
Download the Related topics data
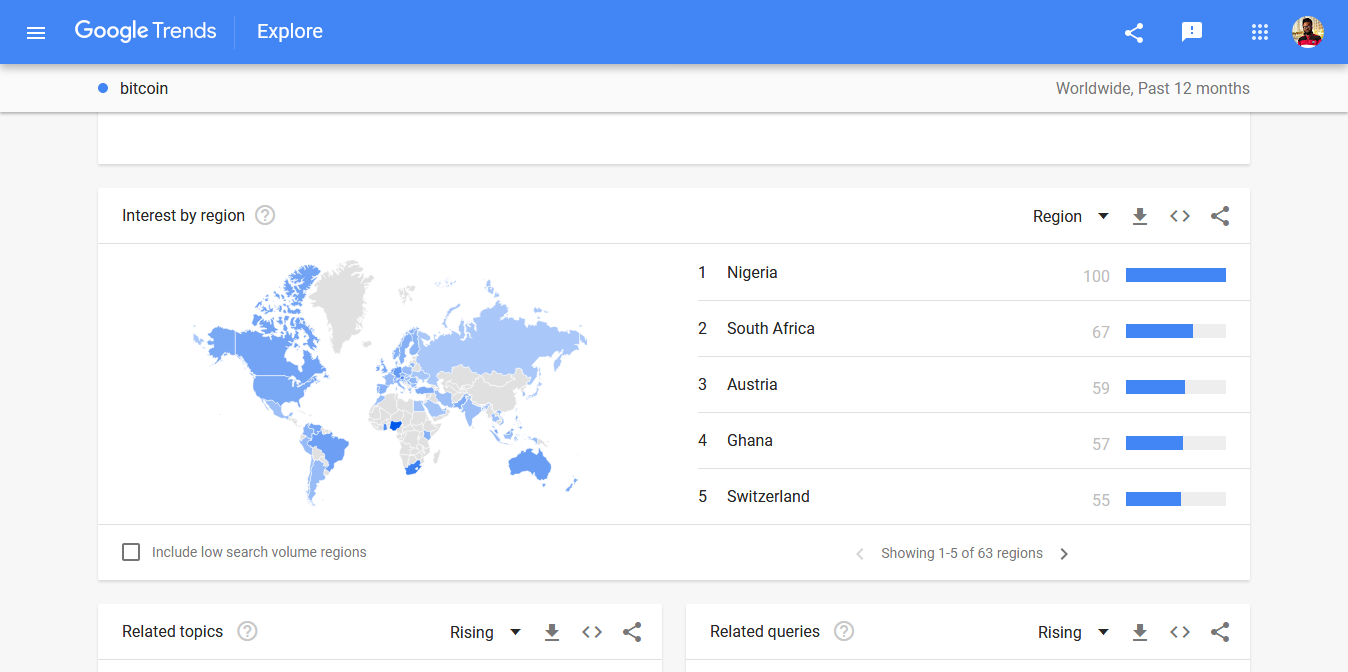pos(552,632)
